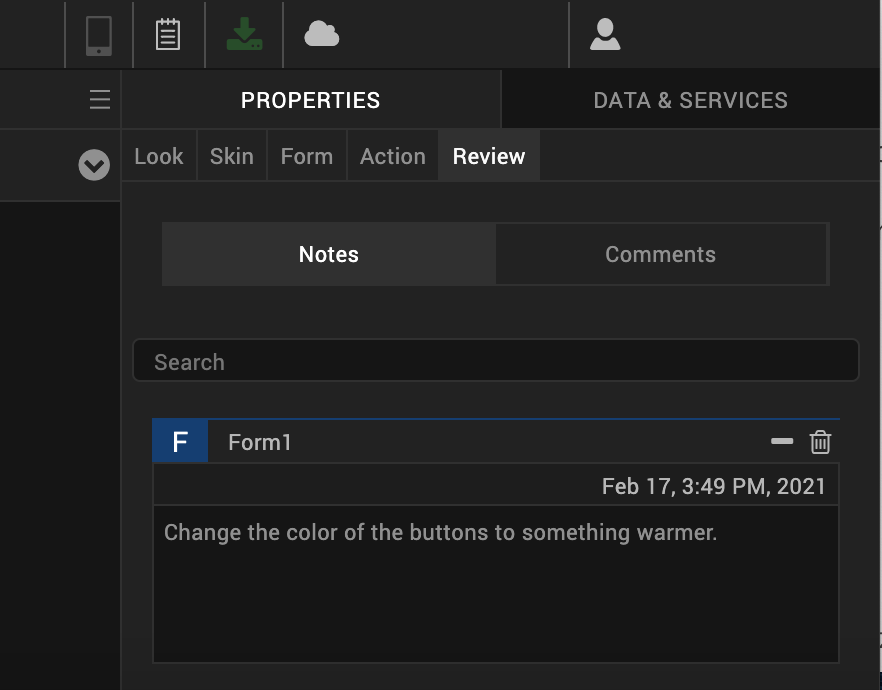Switch to the Comments toggle
Viewport: 882px width, 690px height.
point(660,255)
